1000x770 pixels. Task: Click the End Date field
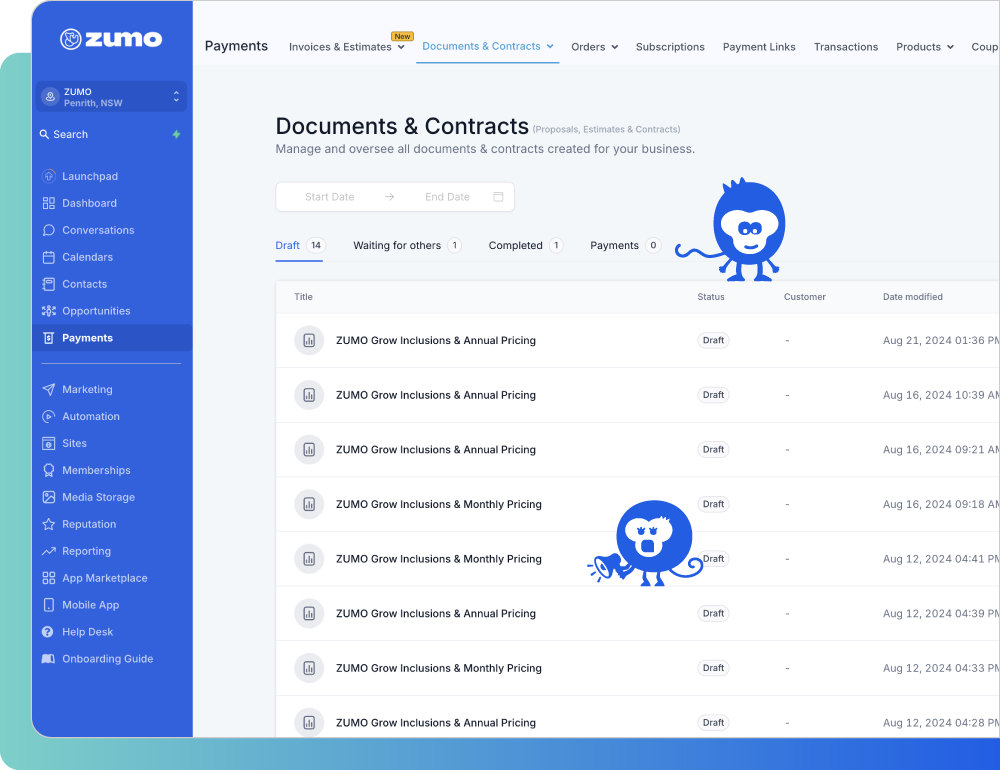coord(447,196)
